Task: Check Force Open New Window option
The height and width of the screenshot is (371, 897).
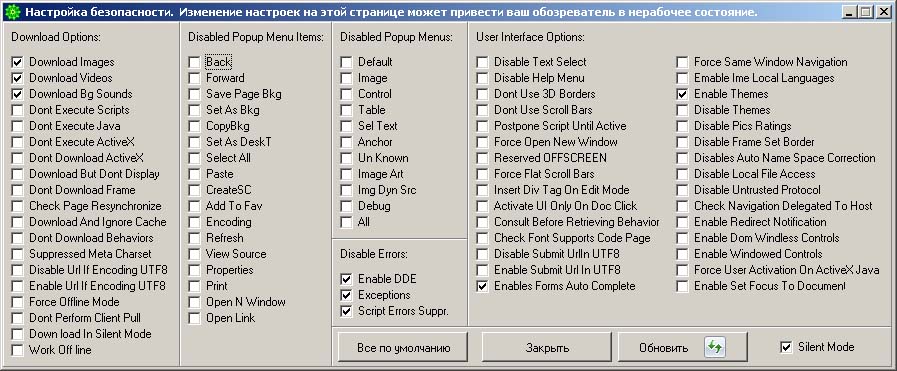Action: pyautogui.click(x=482, y=142)
